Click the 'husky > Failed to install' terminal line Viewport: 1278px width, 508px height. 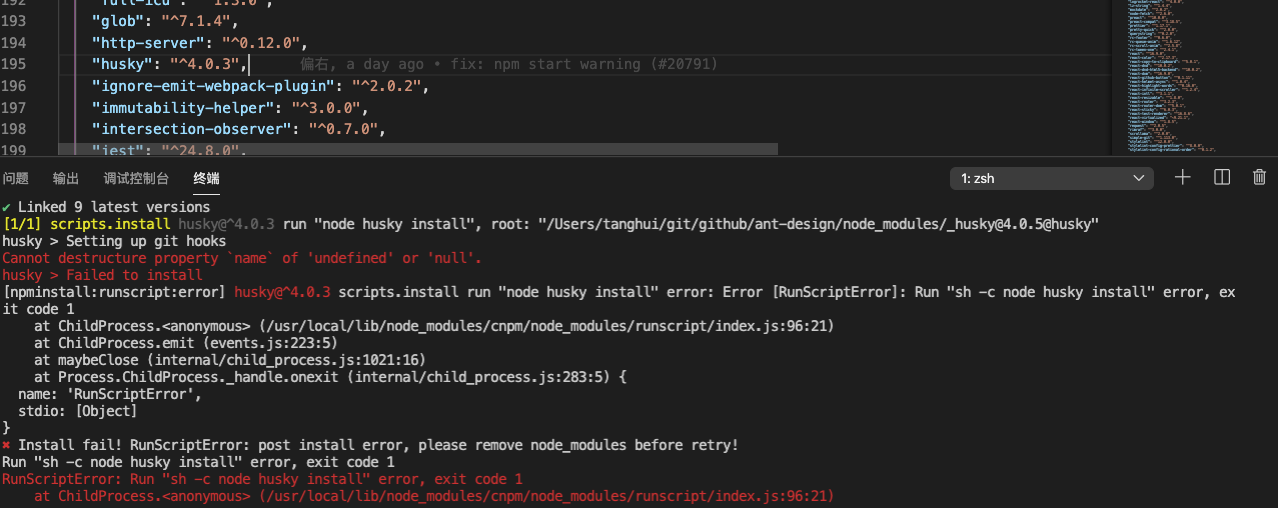point(102,275)
